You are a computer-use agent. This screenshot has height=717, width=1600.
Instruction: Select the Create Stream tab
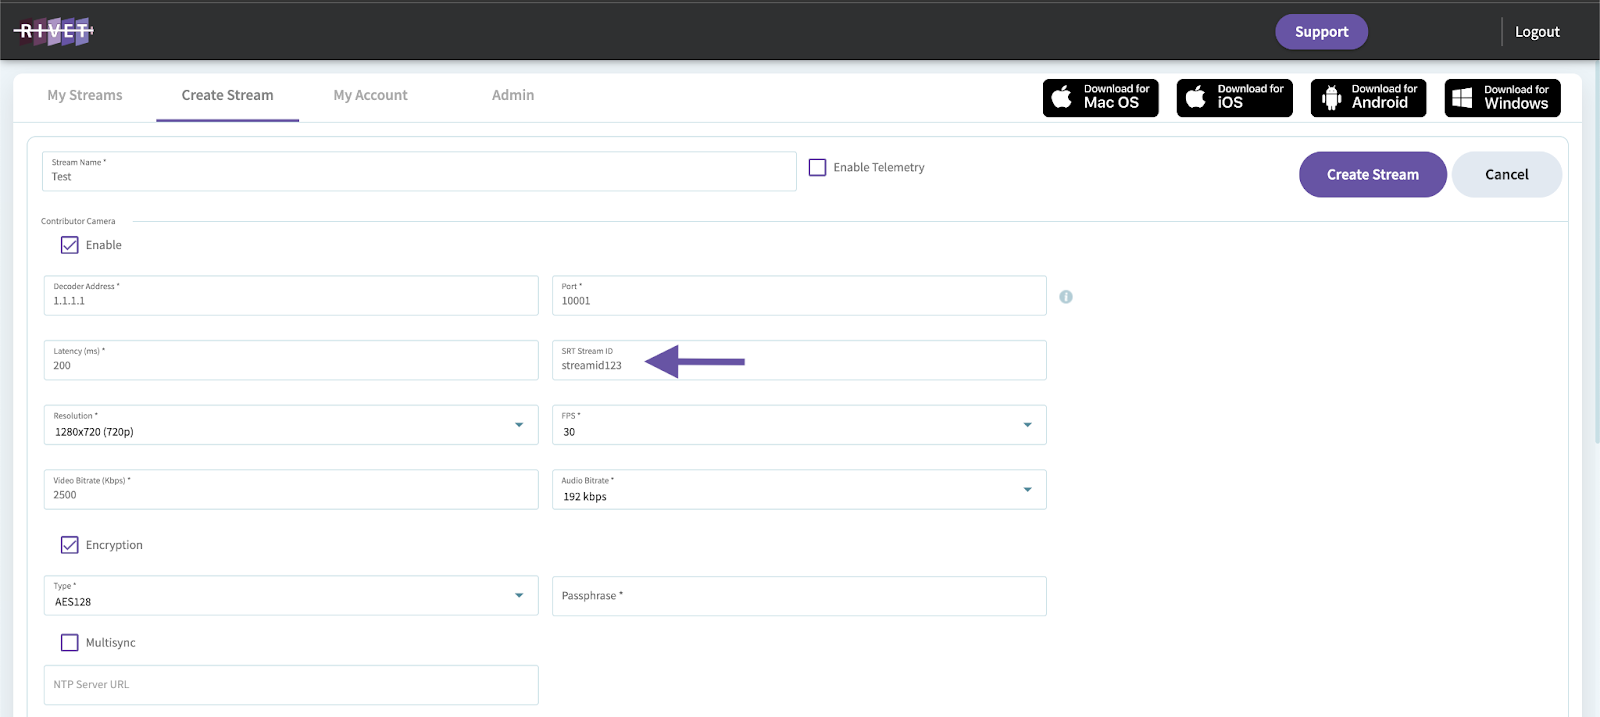pos(227,95)
